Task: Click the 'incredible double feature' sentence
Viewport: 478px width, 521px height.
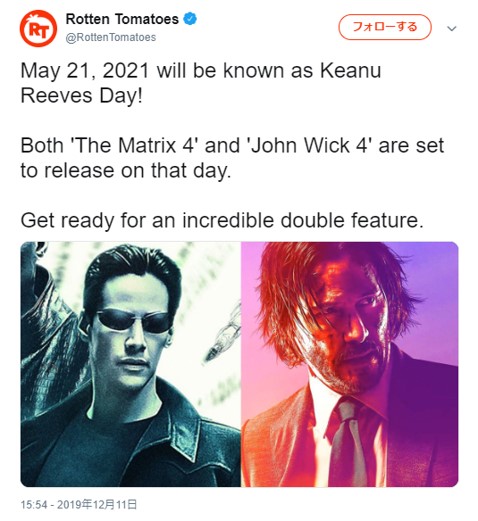Action: pos(222,220)
